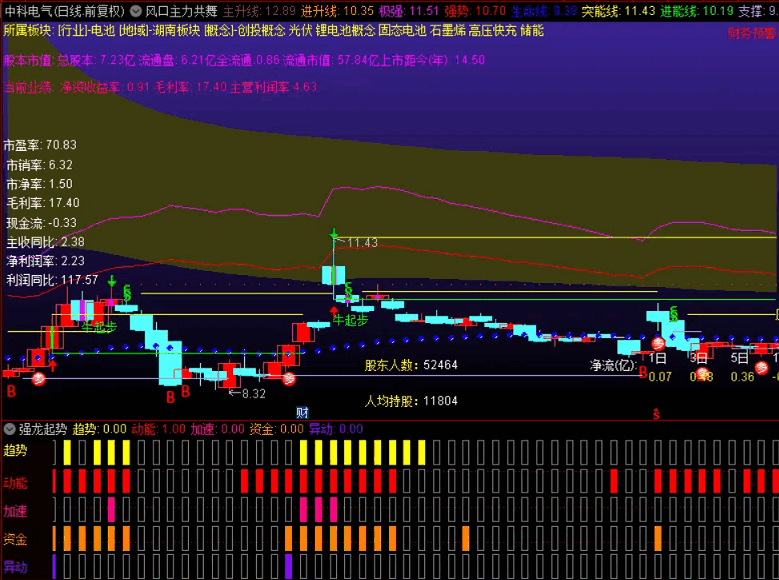Click the low price label 8.32
779x580 pixels.
point(254,394)
